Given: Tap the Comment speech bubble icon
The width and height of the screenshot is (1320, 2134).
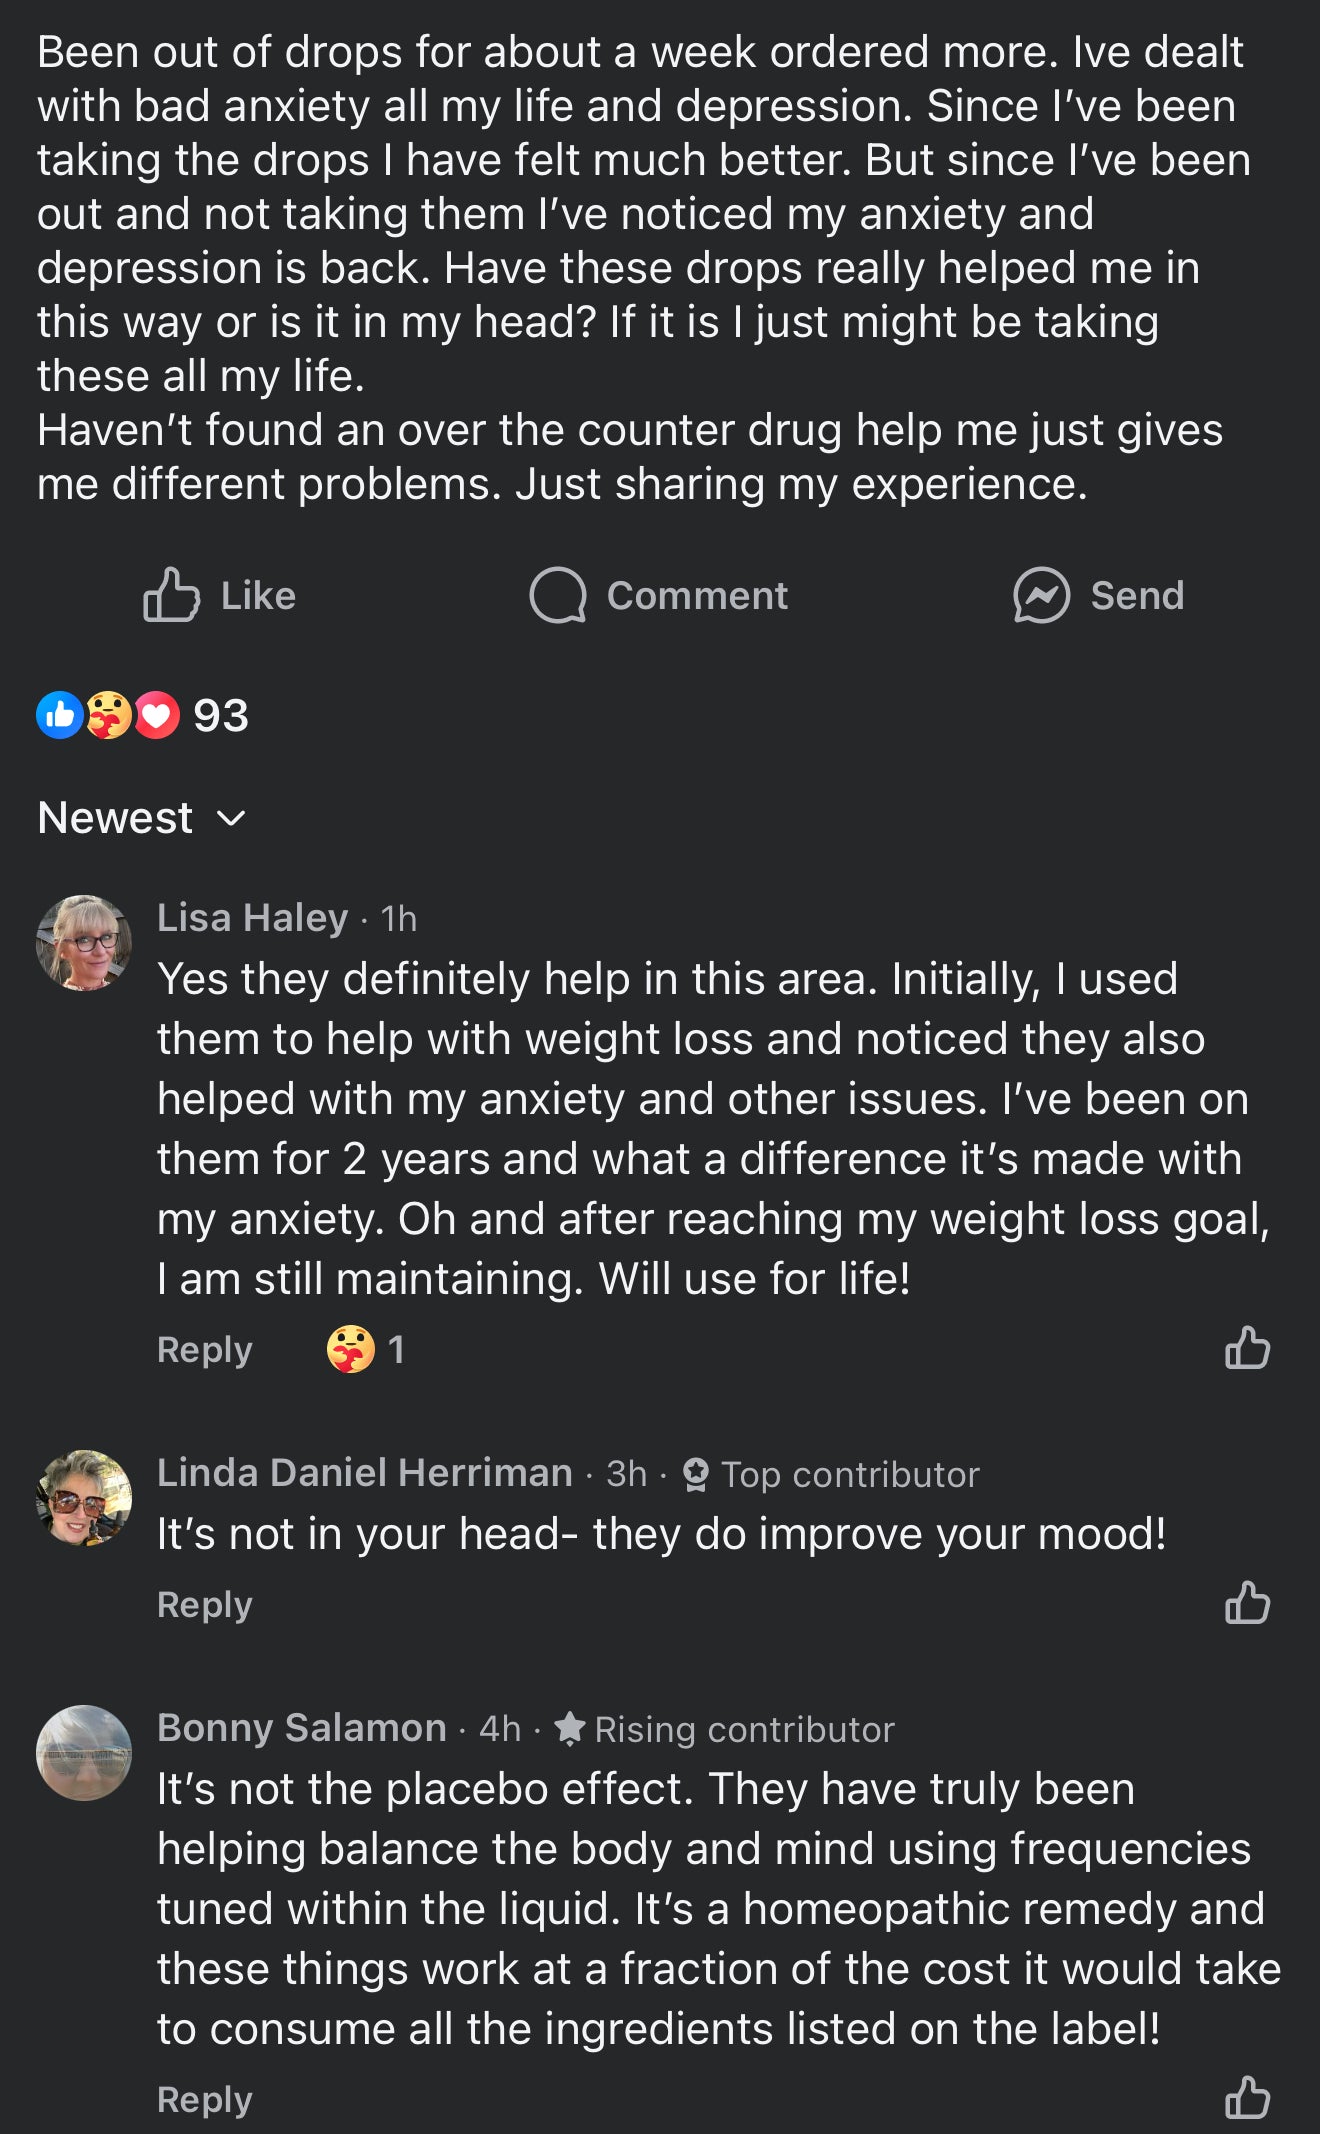Looking at the screenshot, I should click(x=557, y=596).
